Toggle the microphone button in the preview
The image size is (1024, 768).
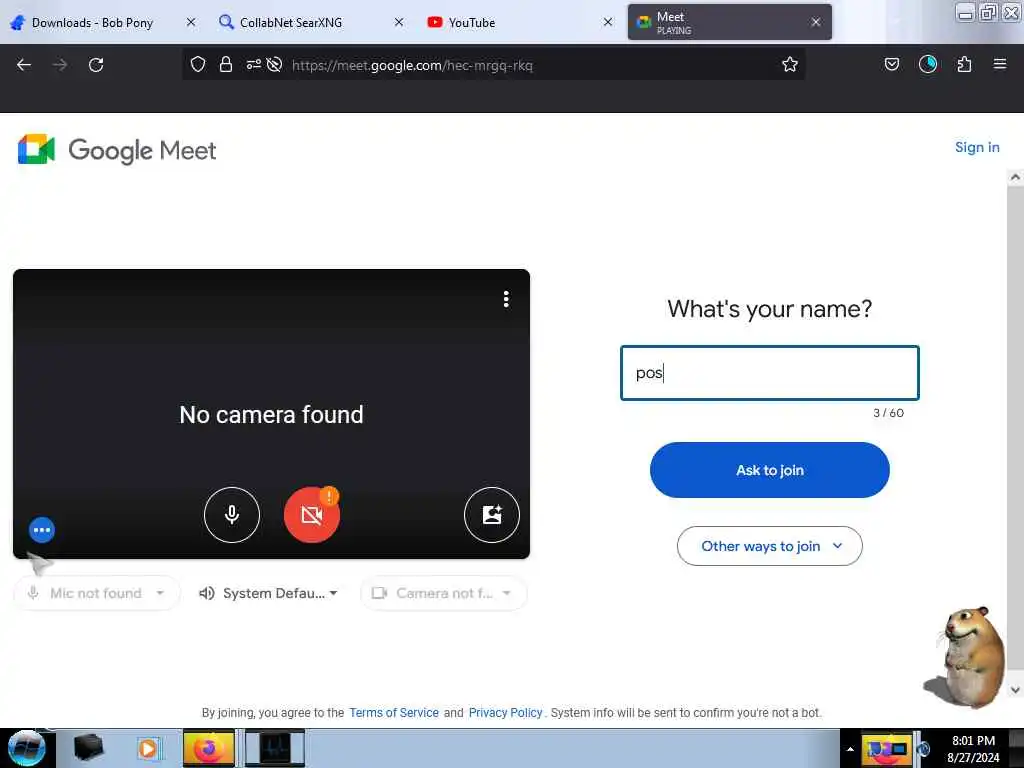(232, 515)
